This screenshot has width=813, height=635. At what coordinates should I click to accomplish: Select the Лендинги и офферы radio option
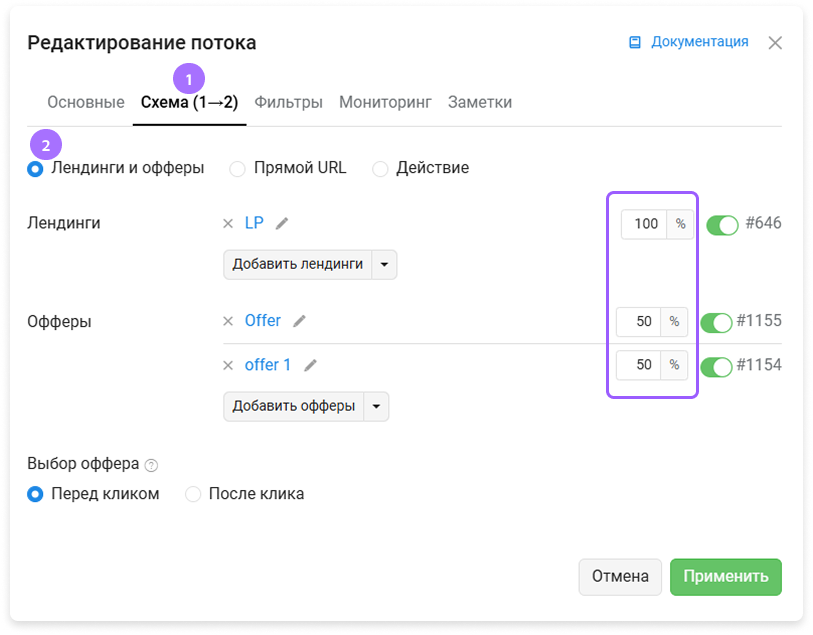coord(35,169)
